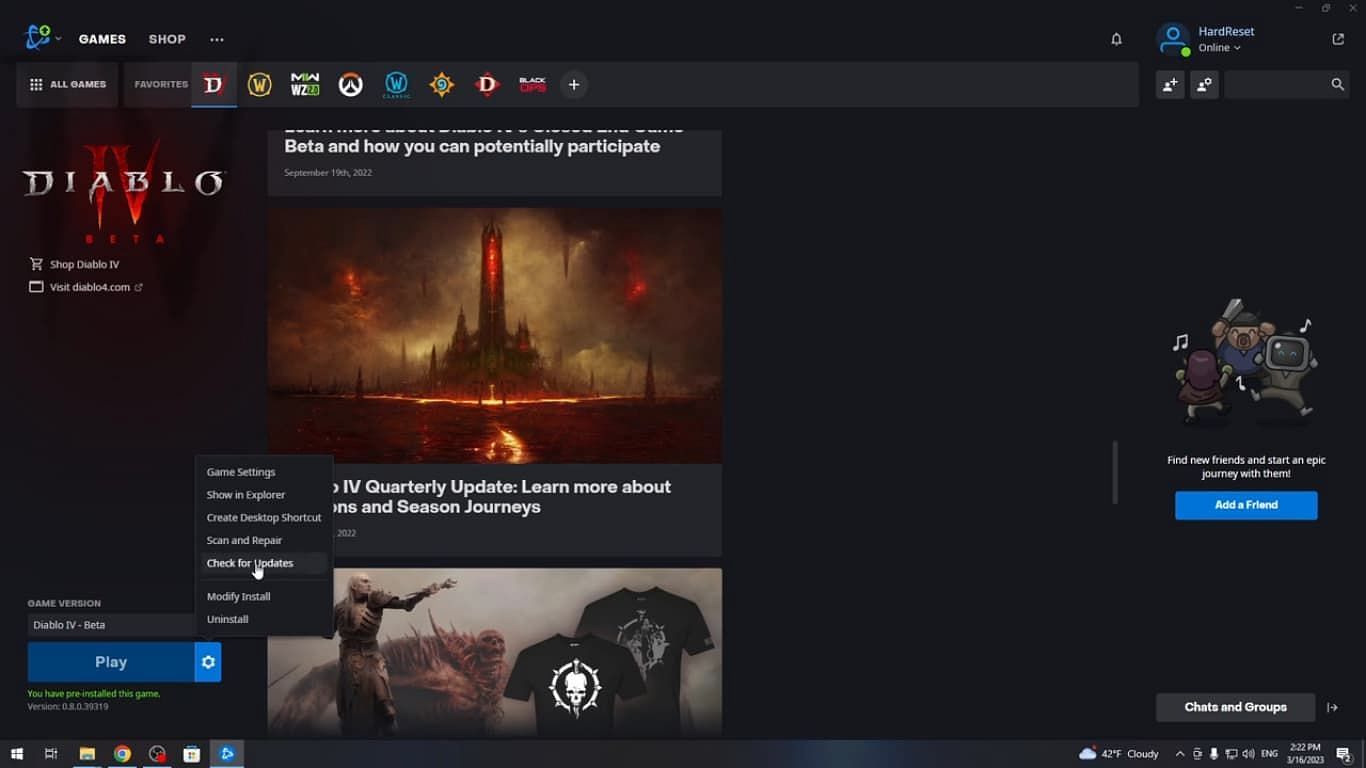
Task: Choose Game Settings from the menu
Action: [x=241, y=472]
